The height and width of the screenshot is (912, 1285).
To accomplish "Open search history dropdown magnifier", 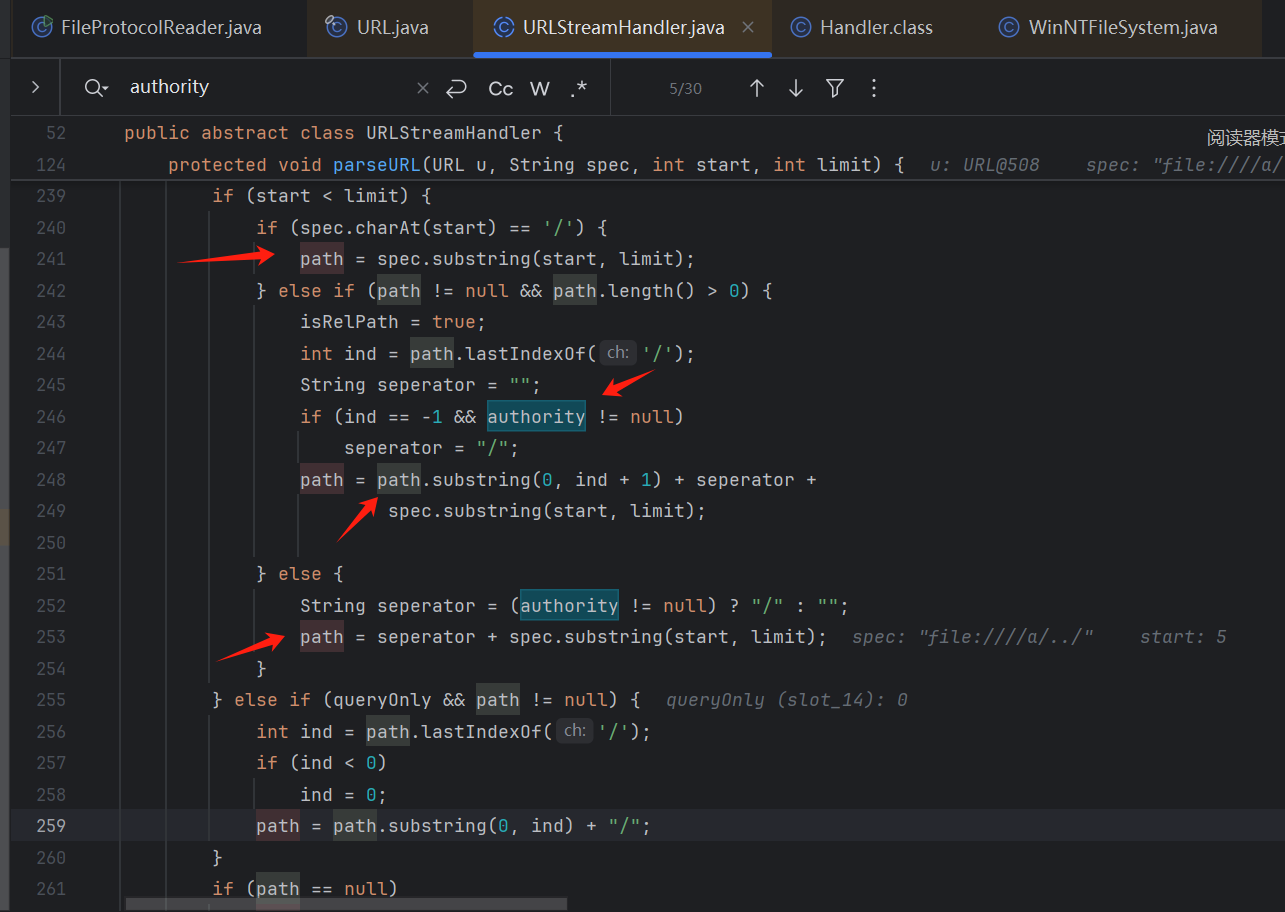I will point(97,88).
